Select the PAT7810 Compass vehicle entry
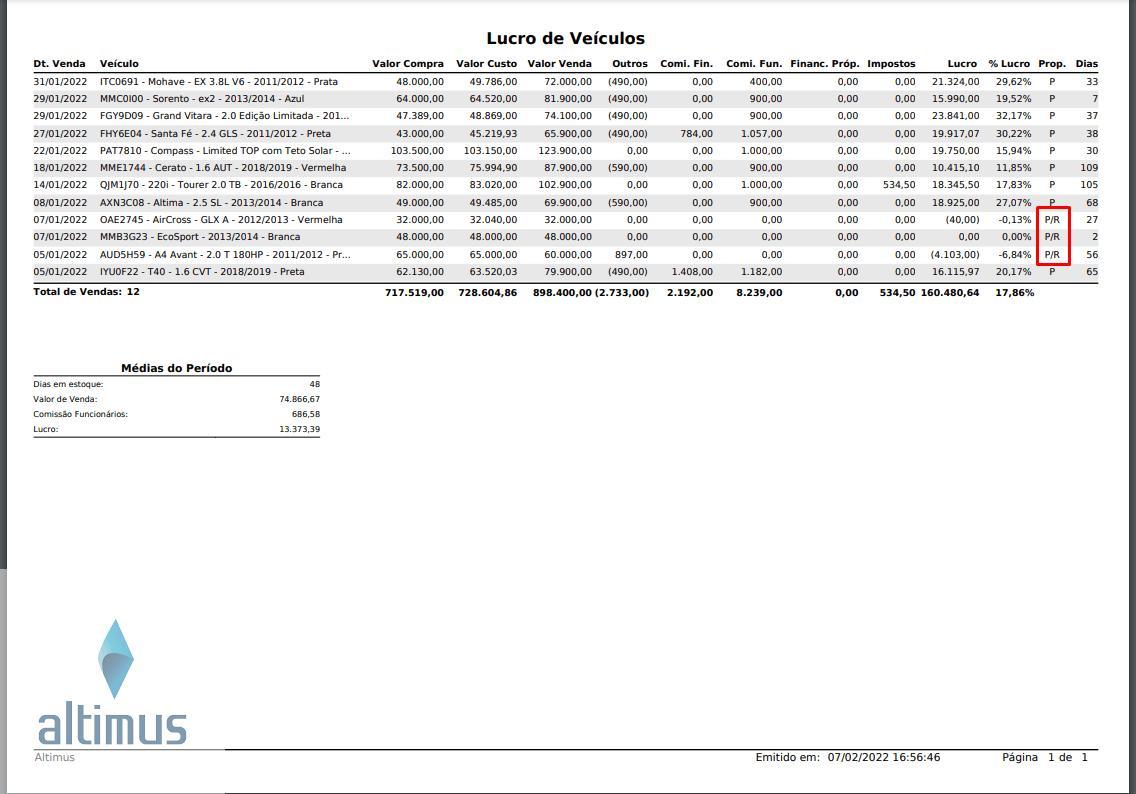This screenshot has width=1136, height=794. click(224, 151)
